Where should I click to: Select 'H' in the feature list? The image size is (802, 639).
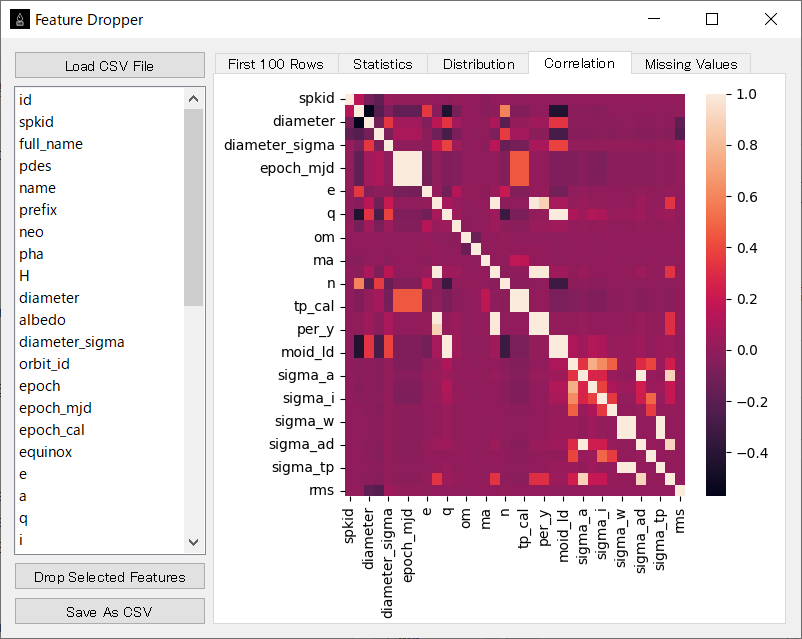pos(100,276)
